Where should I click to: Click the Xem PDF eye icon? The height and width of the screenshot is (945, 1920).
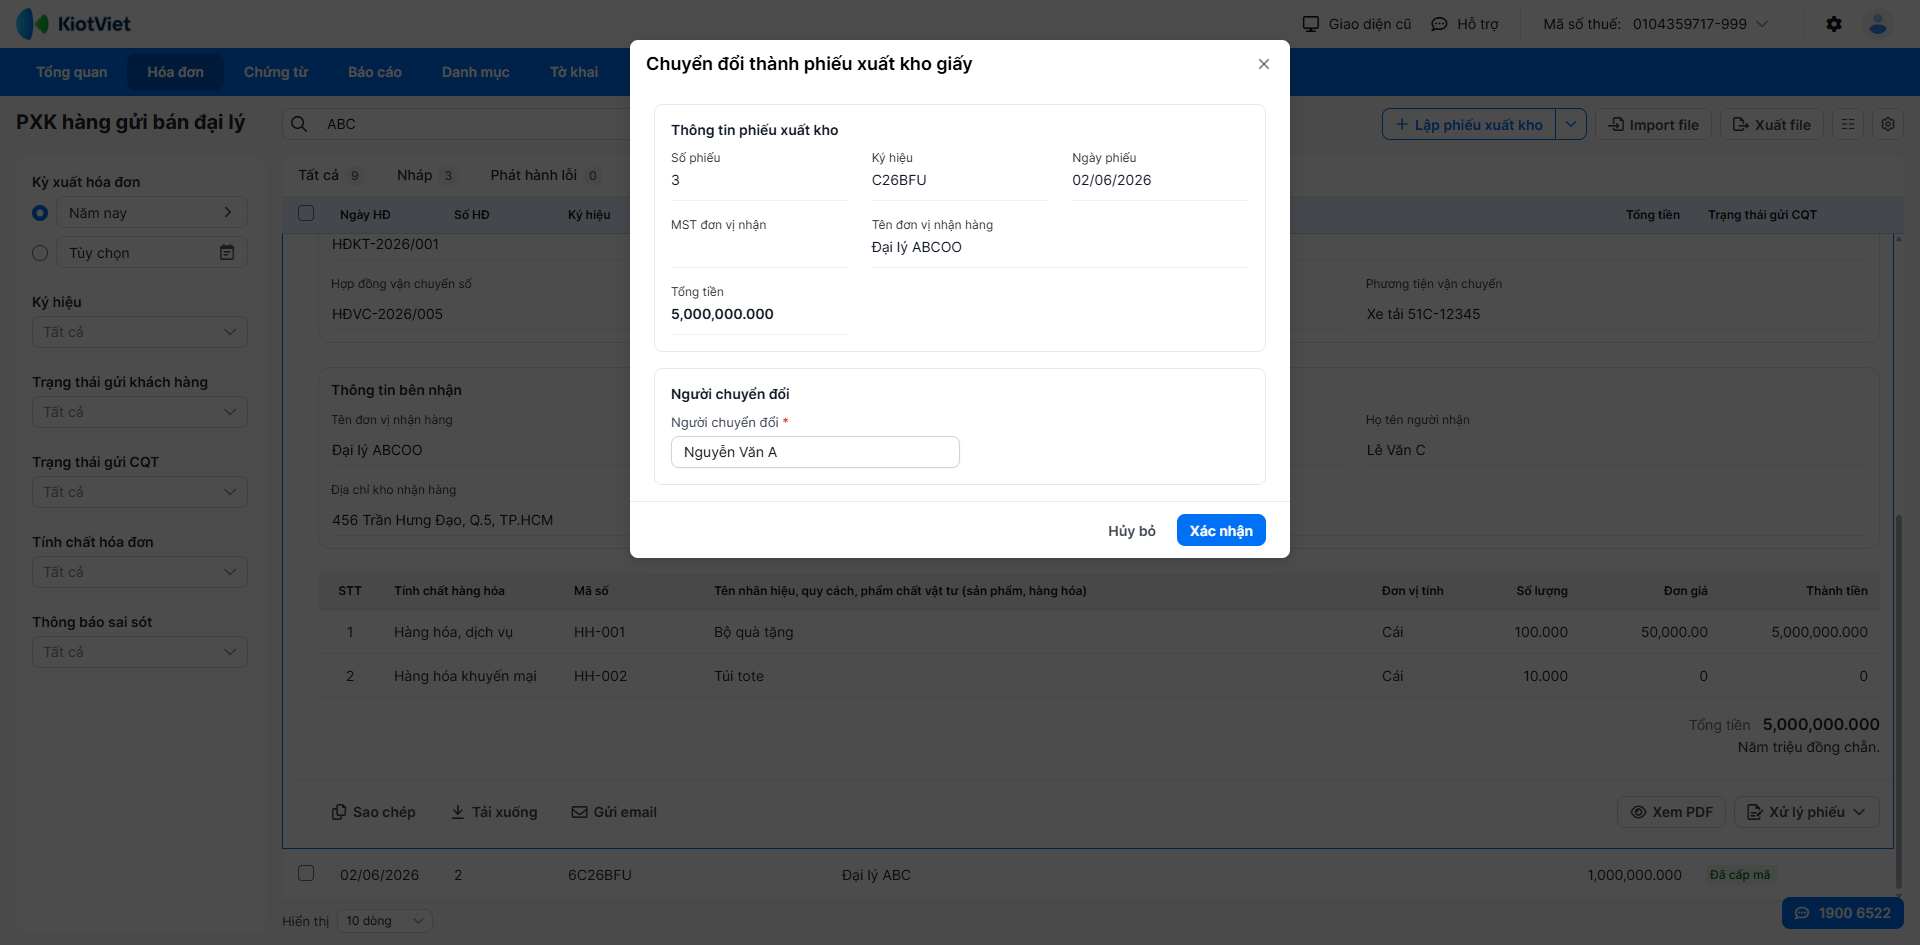1638,812
